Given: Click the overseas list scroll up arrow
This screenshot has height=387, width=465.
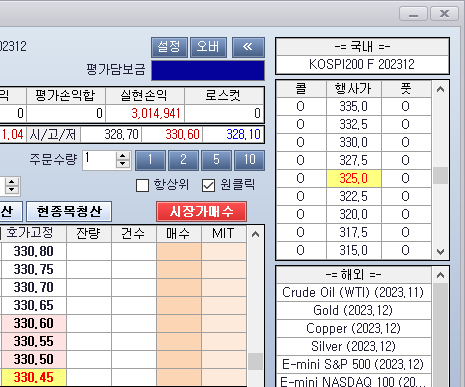Looking at the screenshot, I should 440,275.
